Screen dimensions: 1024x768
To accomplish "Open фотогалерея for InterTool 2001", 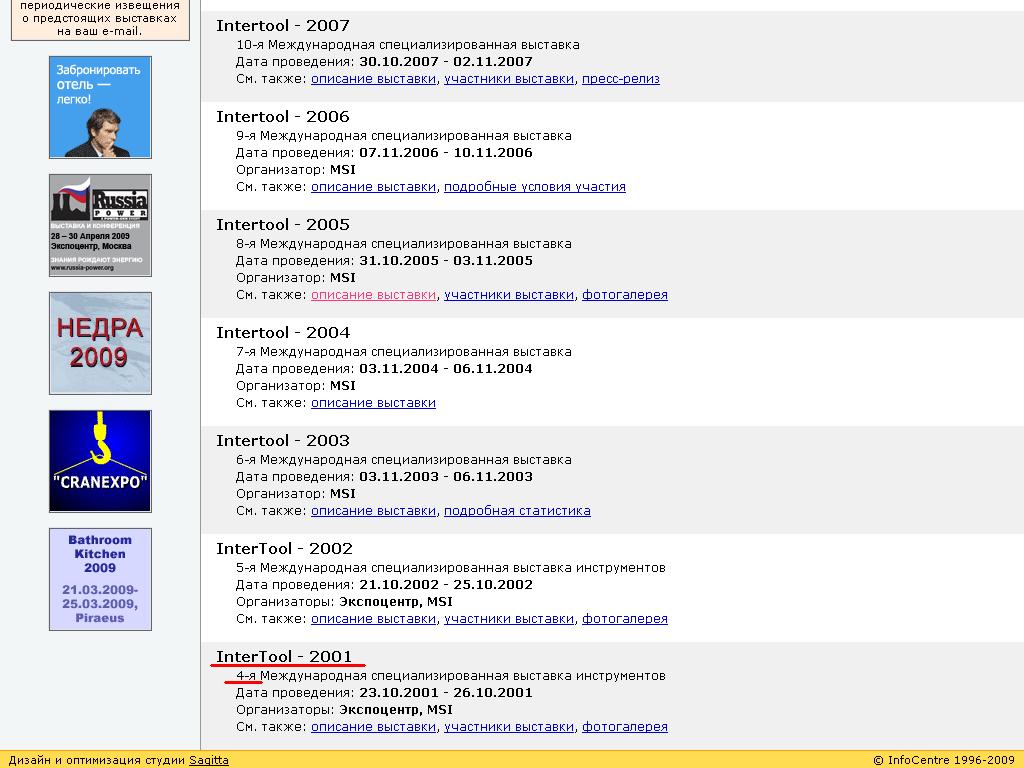I will [x=625, y=727].
